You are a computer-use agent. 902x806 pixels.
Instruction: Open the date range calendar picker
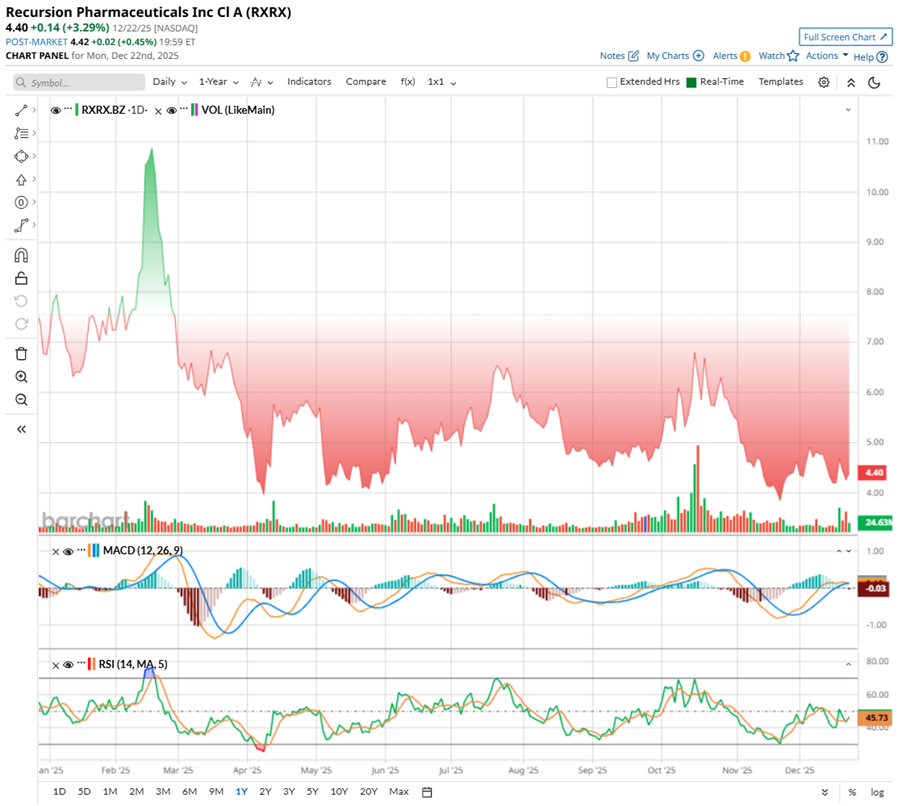(x=427, y=792)
